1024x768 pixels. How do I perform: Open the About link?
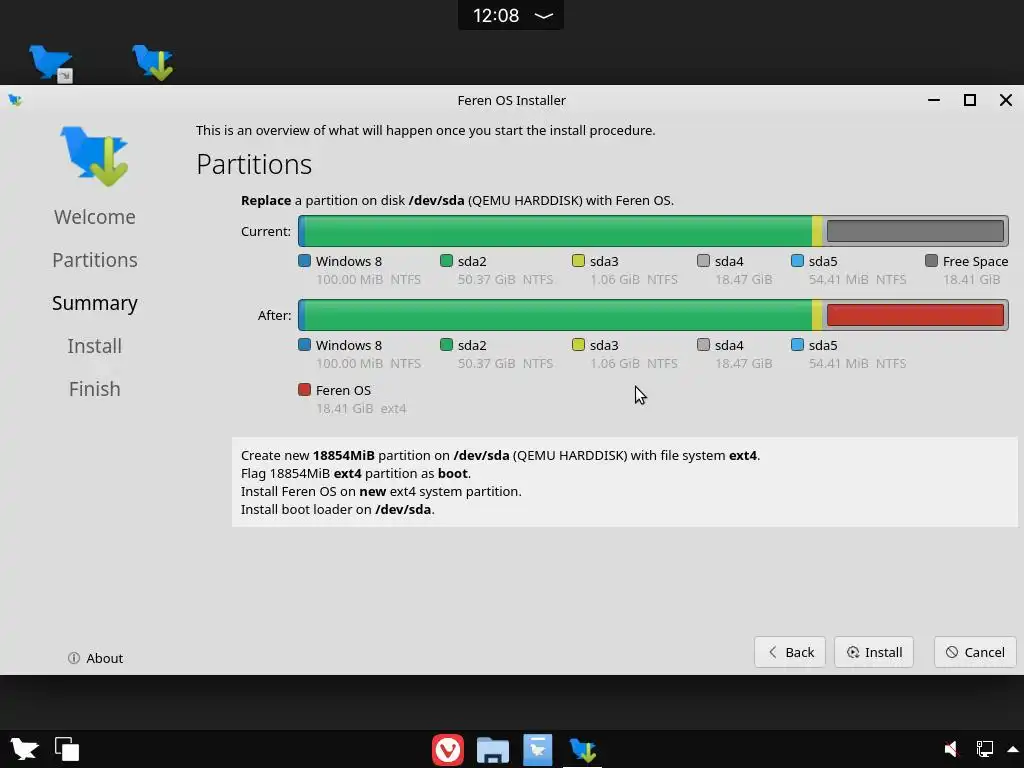[x=95, y=658]
